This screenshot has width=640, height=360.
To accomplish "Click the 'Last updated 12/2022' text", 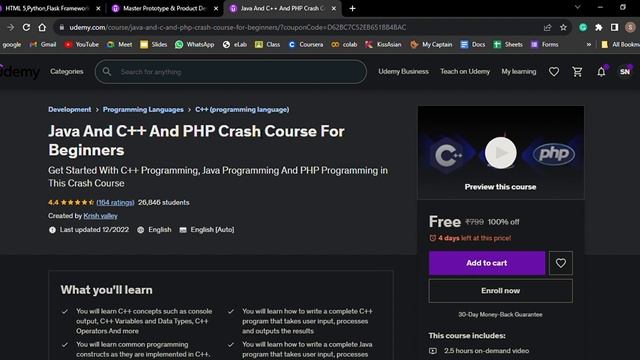I will (94, 230).
